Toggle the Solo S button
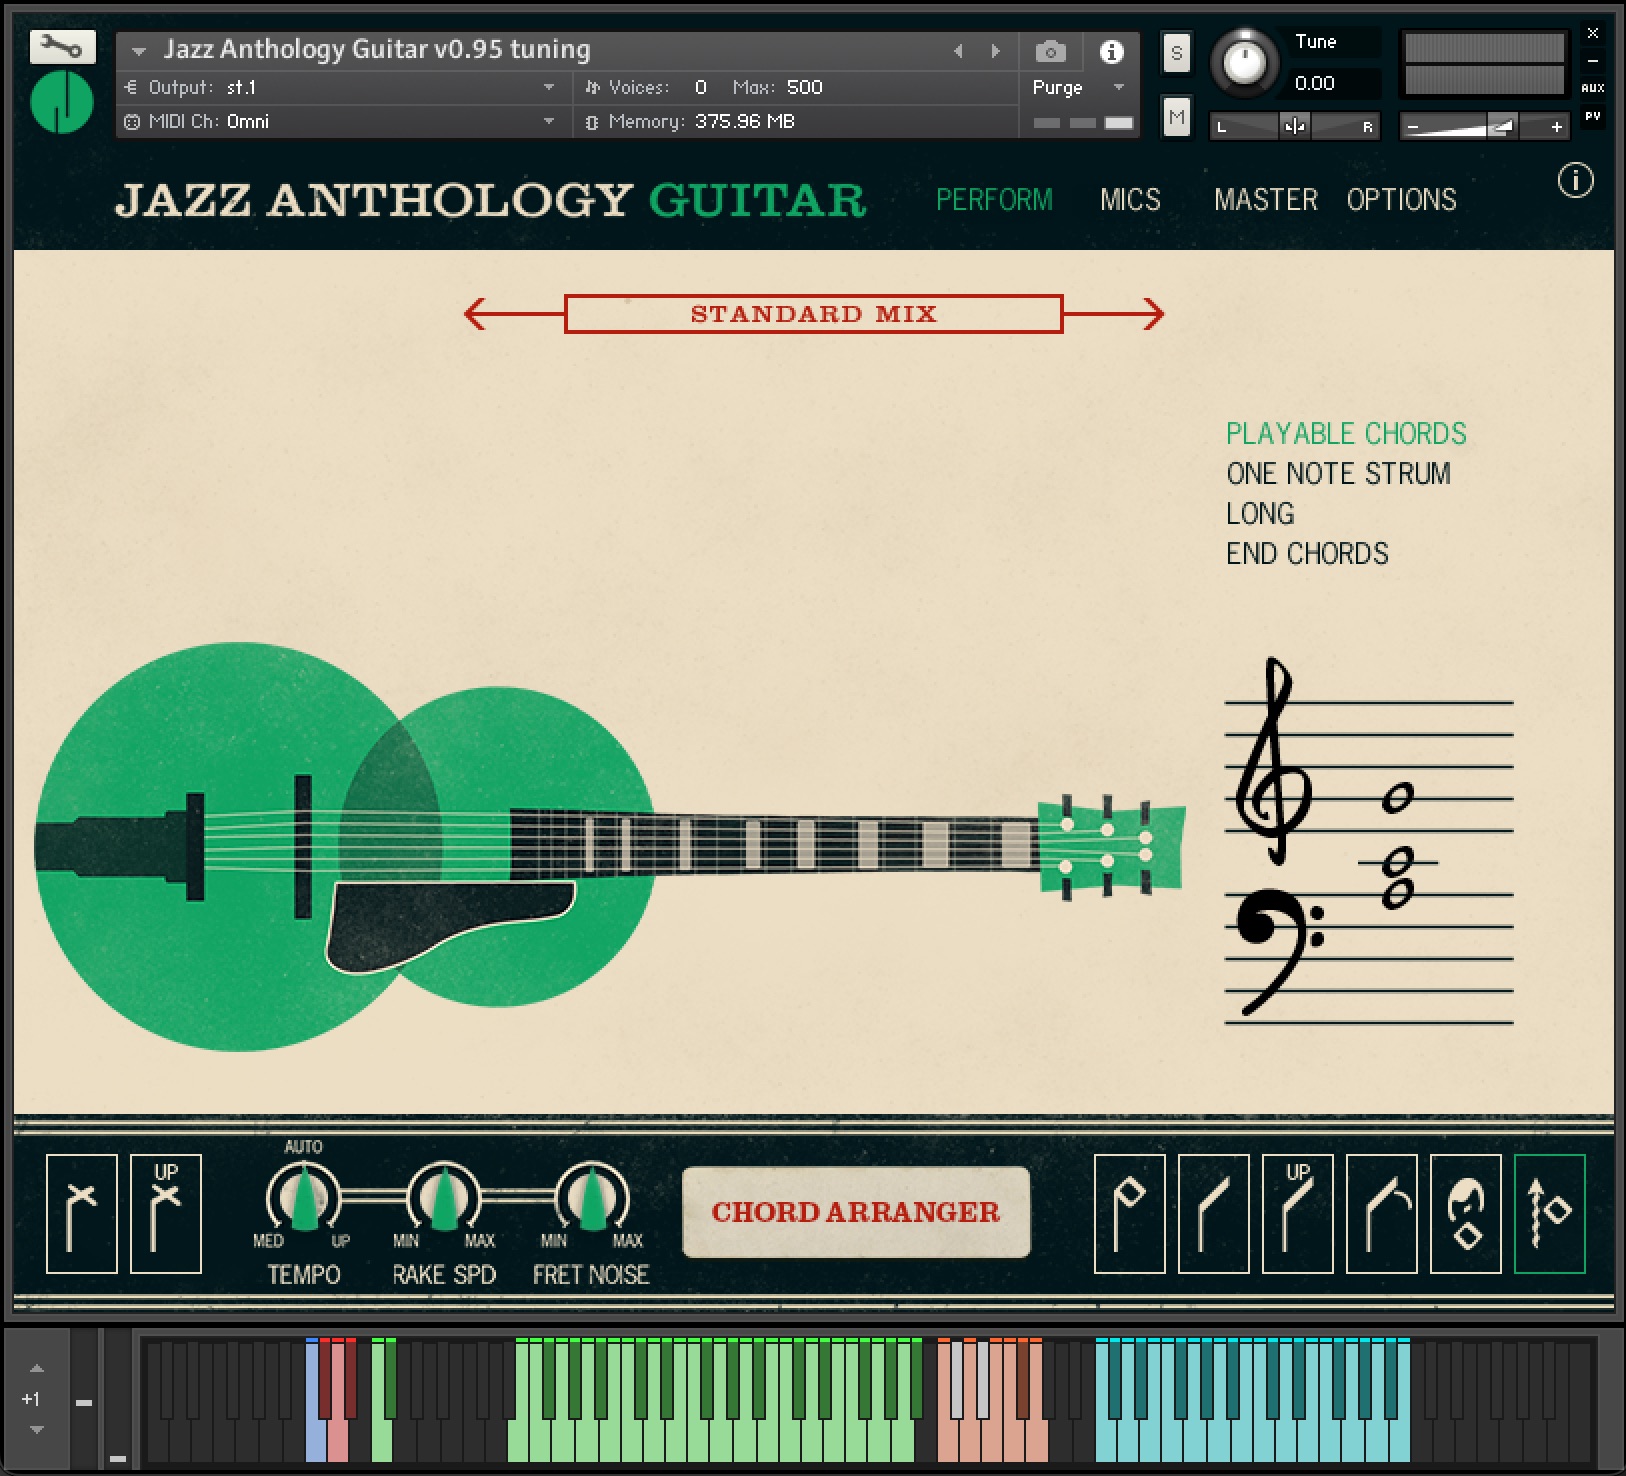 [1177, 53]
